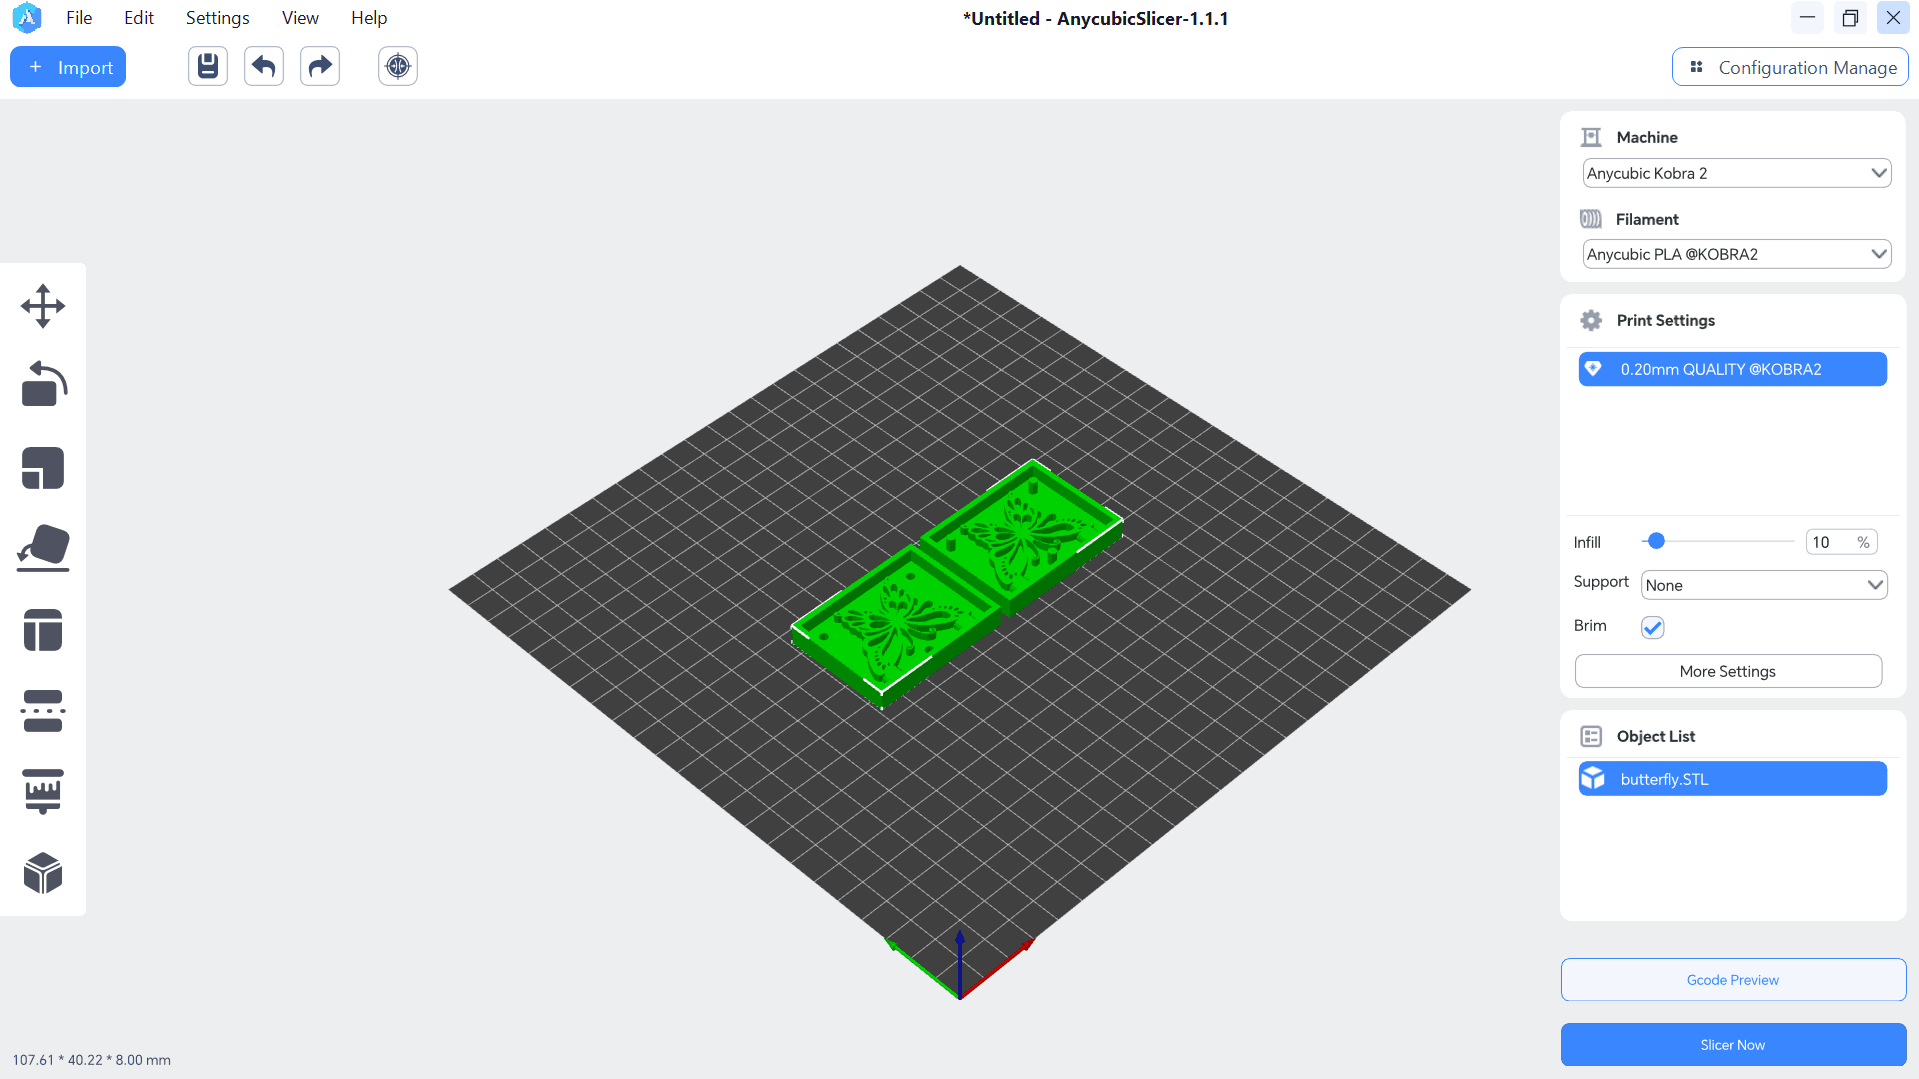Minimize the AnycubicSlicer window
The height and width of the screenshot is (1079, 1919).
[1807, 18]
